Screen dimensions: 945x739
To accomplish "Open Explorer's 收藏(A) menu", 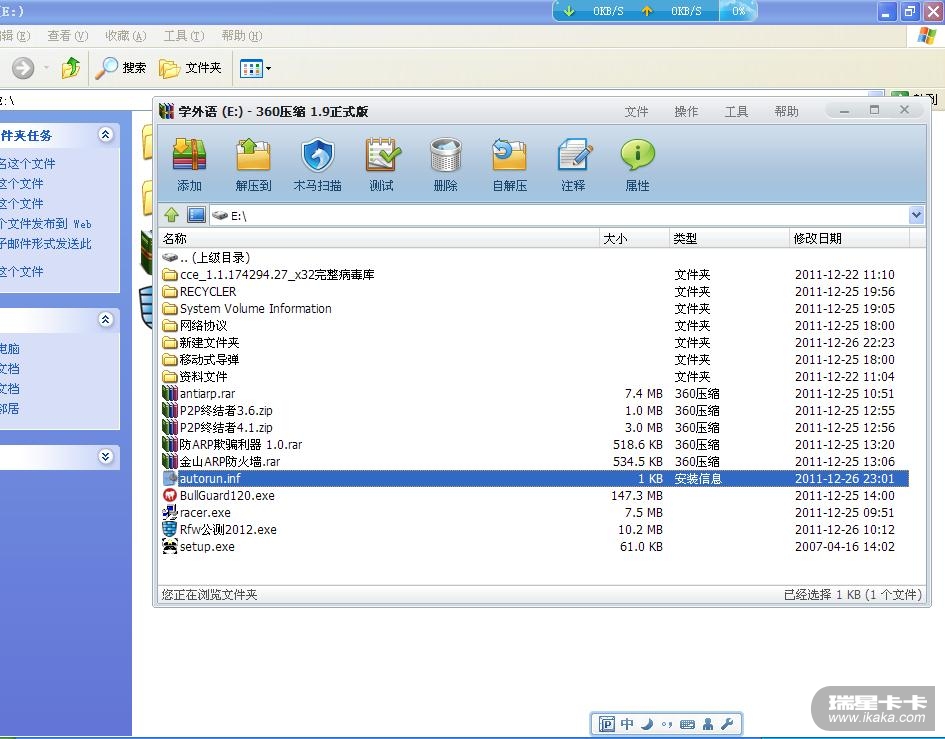I will [125, 36].
